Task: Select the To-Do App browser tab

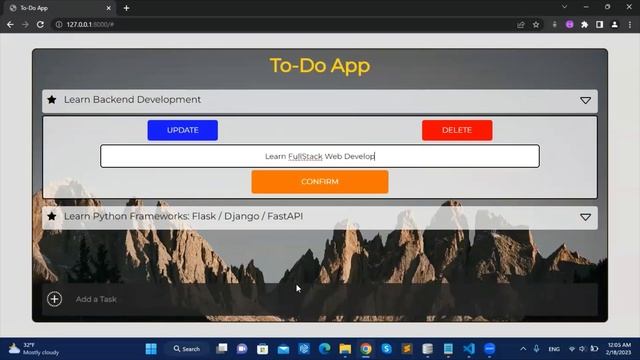Action: pos(59,8)
